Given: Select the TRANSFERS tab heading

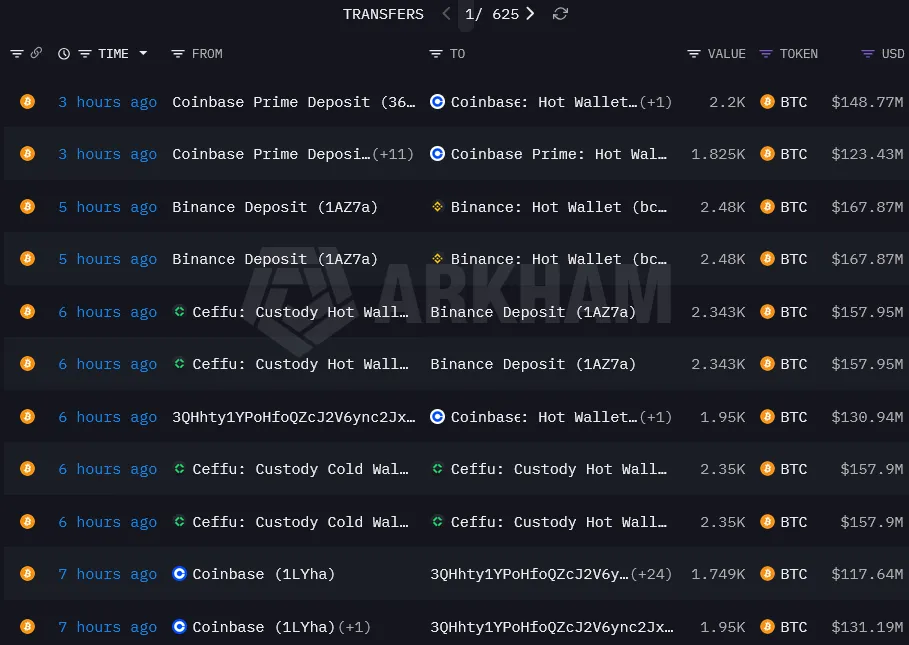Looking at the screenshot, I should click(383, 14).
